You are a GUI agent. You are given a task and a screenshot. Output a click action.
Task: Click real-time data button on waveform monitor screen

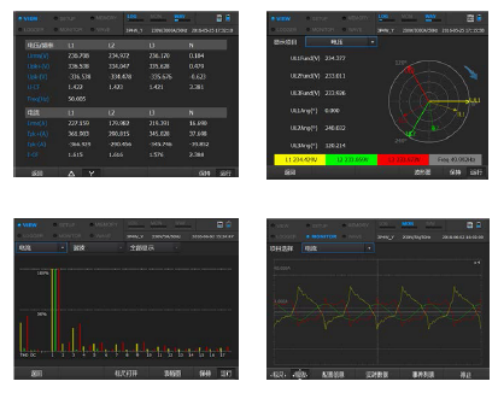tap(377, 375)
